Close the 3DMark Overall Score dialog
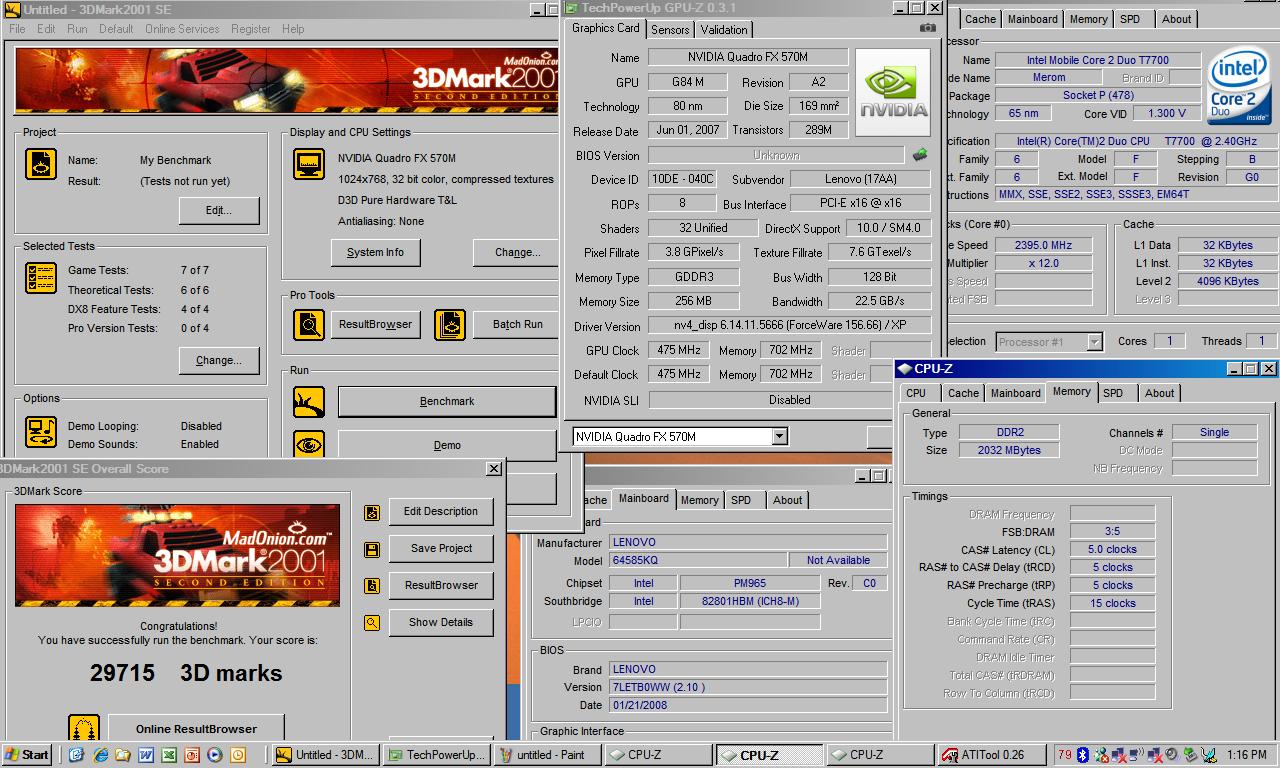The width and height of the screenshot is (1280, 768). (x=494, y=468)
